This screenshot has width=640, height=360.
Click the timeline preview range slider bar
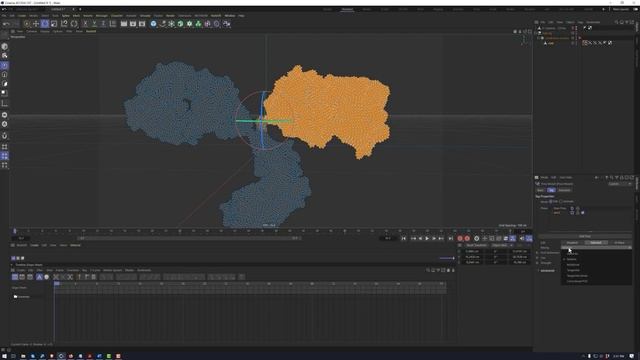tap(189, 238)
